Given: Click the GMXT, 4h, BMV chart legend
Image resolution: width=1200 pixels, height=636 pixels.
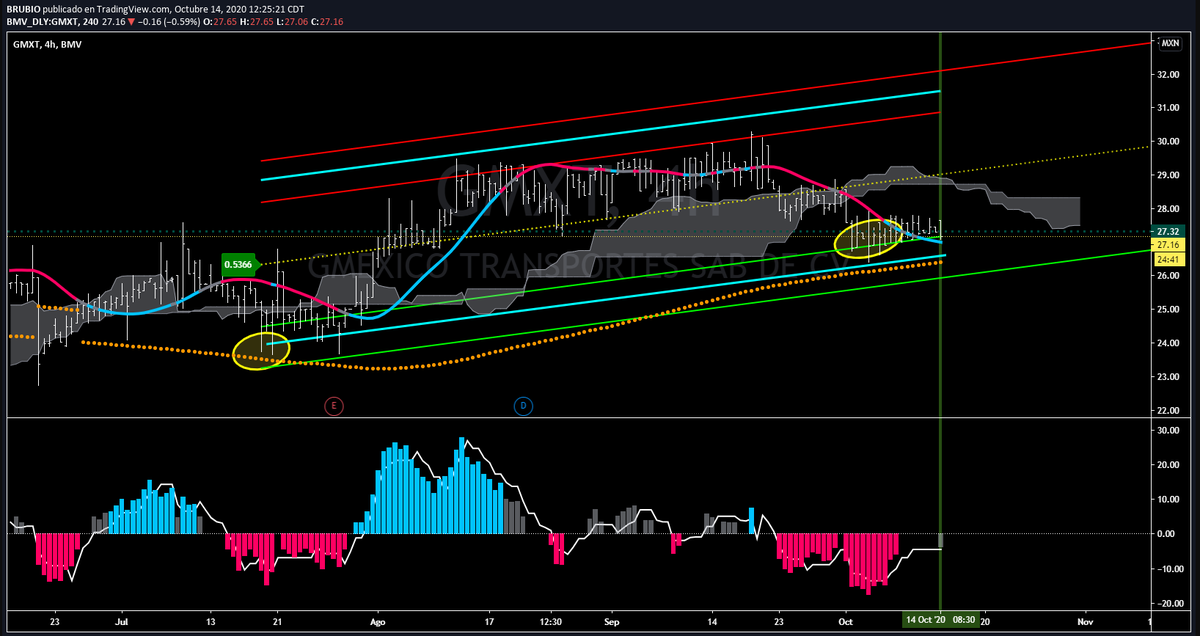Looking at the screenshot, I should 46,44.
